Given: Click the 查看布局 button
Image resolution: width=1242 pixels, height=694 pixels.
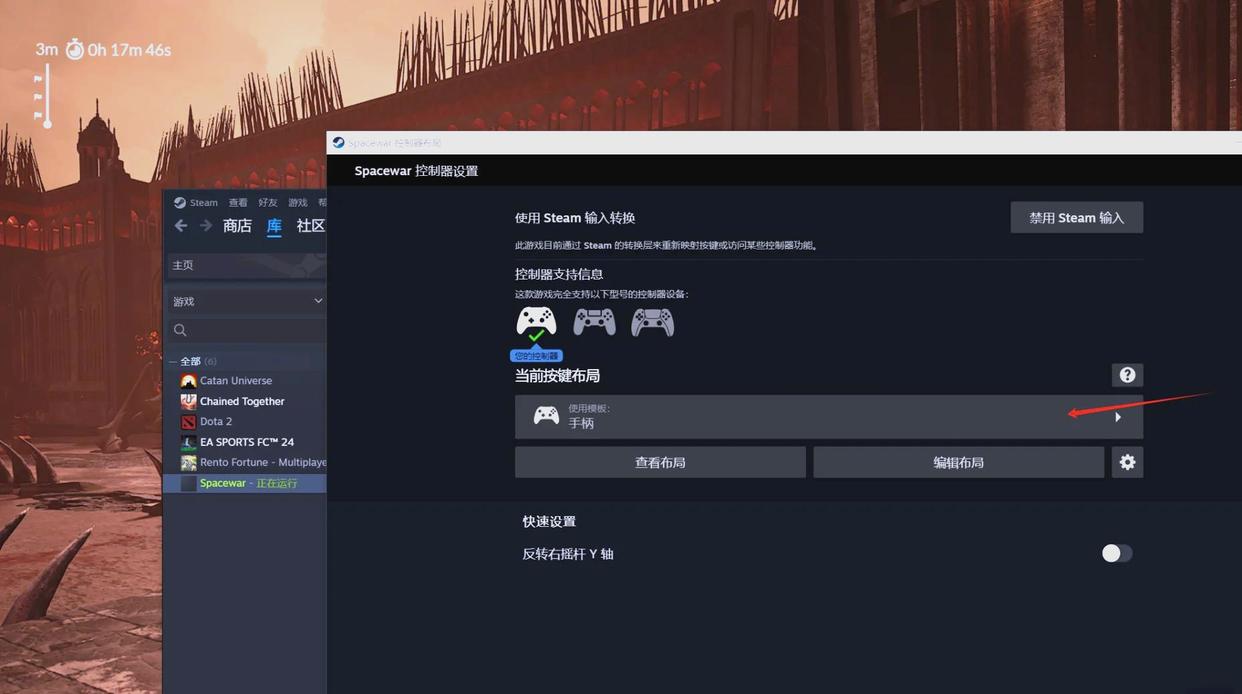Looking at the screenshot, I should [x=660, y=462].
